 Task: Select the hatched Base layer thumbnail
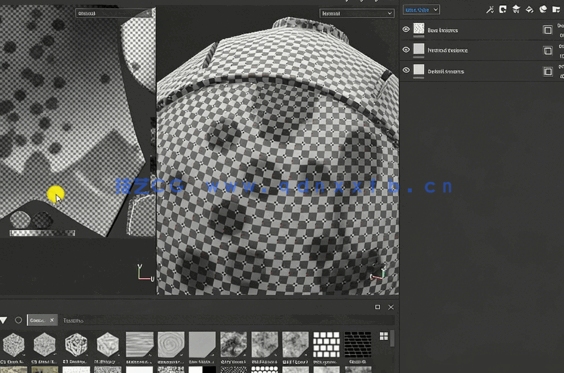pos(419,29)
